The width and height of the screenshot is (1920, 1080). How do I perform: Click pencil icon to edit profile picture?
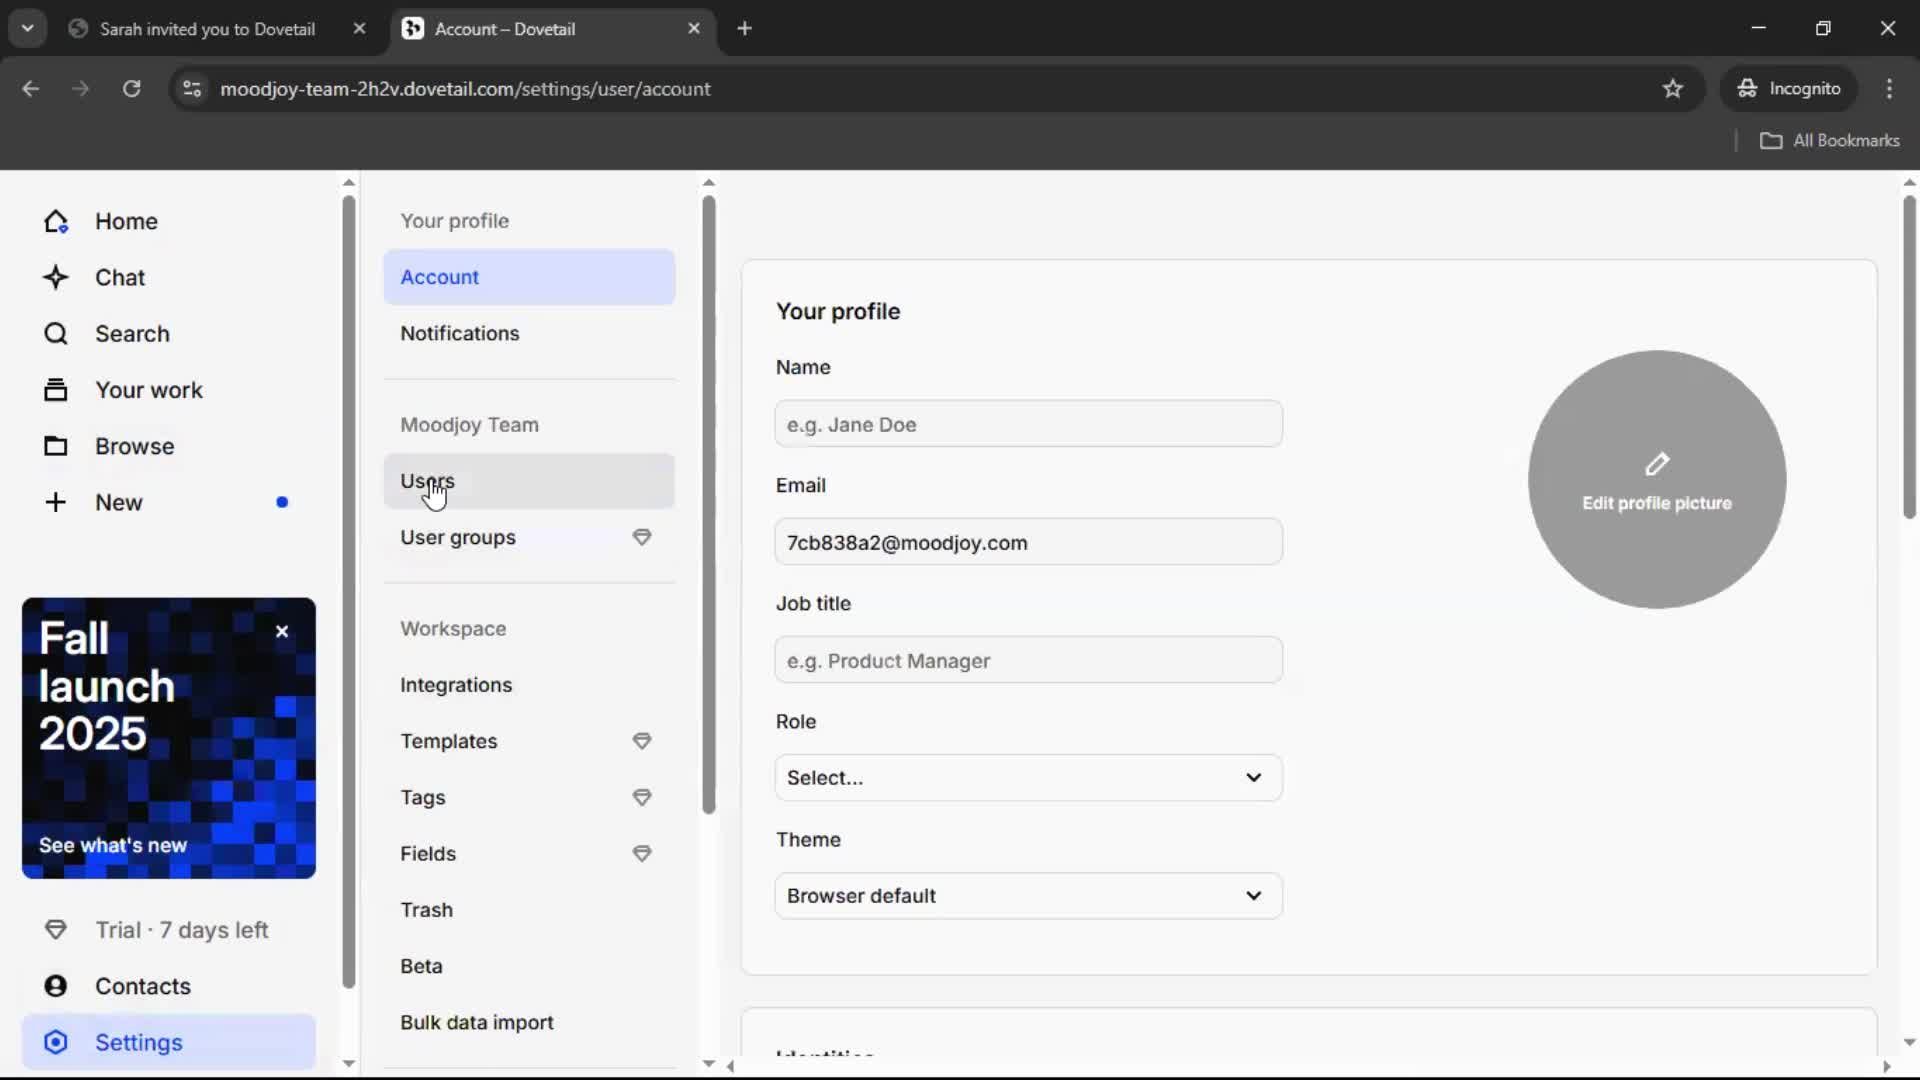point(1657,465)
